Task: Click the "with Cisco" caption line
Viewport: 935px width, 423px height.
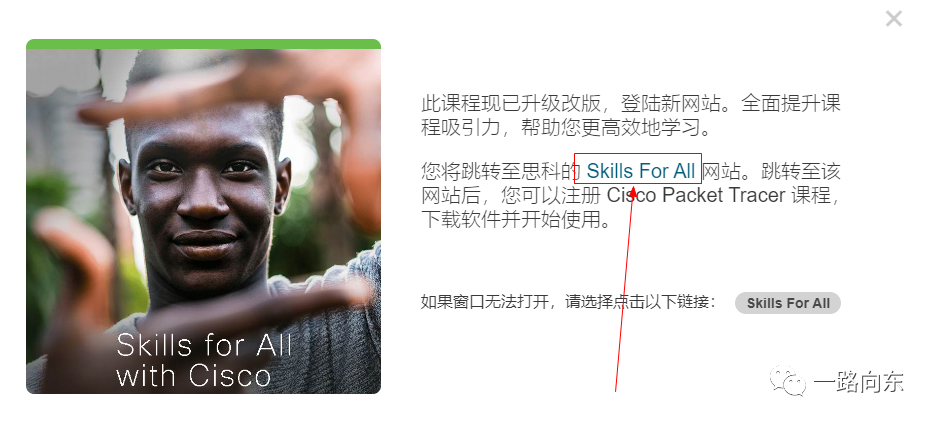Action: tap(194, 376)
